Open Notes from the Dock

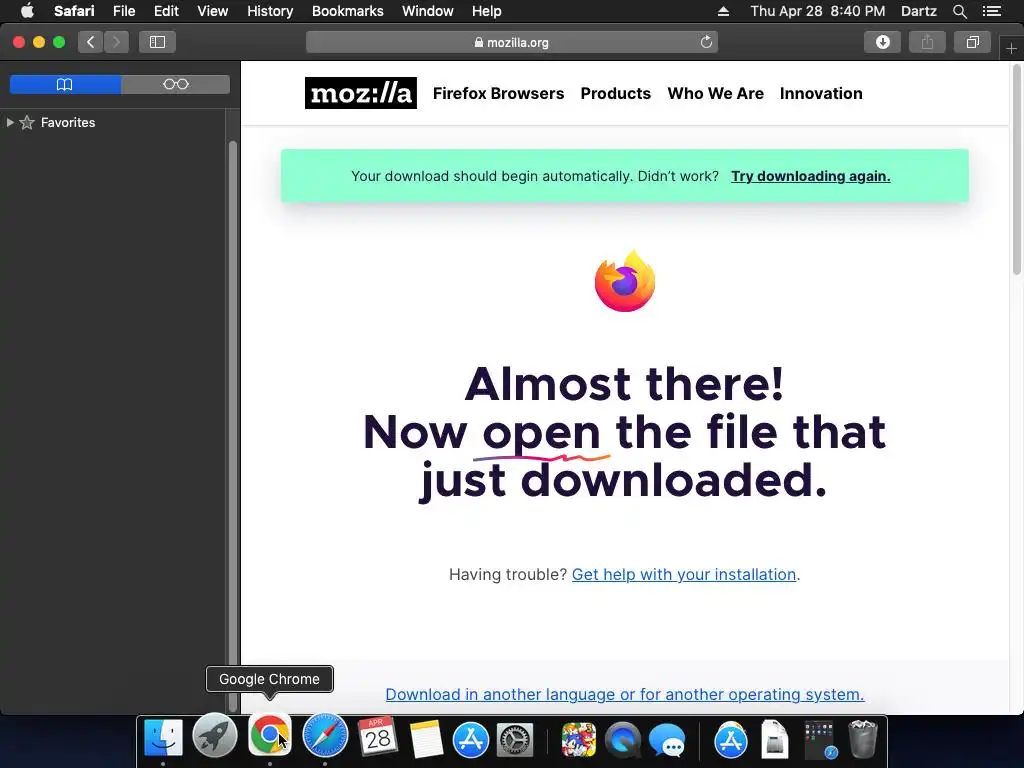point(426,740)
